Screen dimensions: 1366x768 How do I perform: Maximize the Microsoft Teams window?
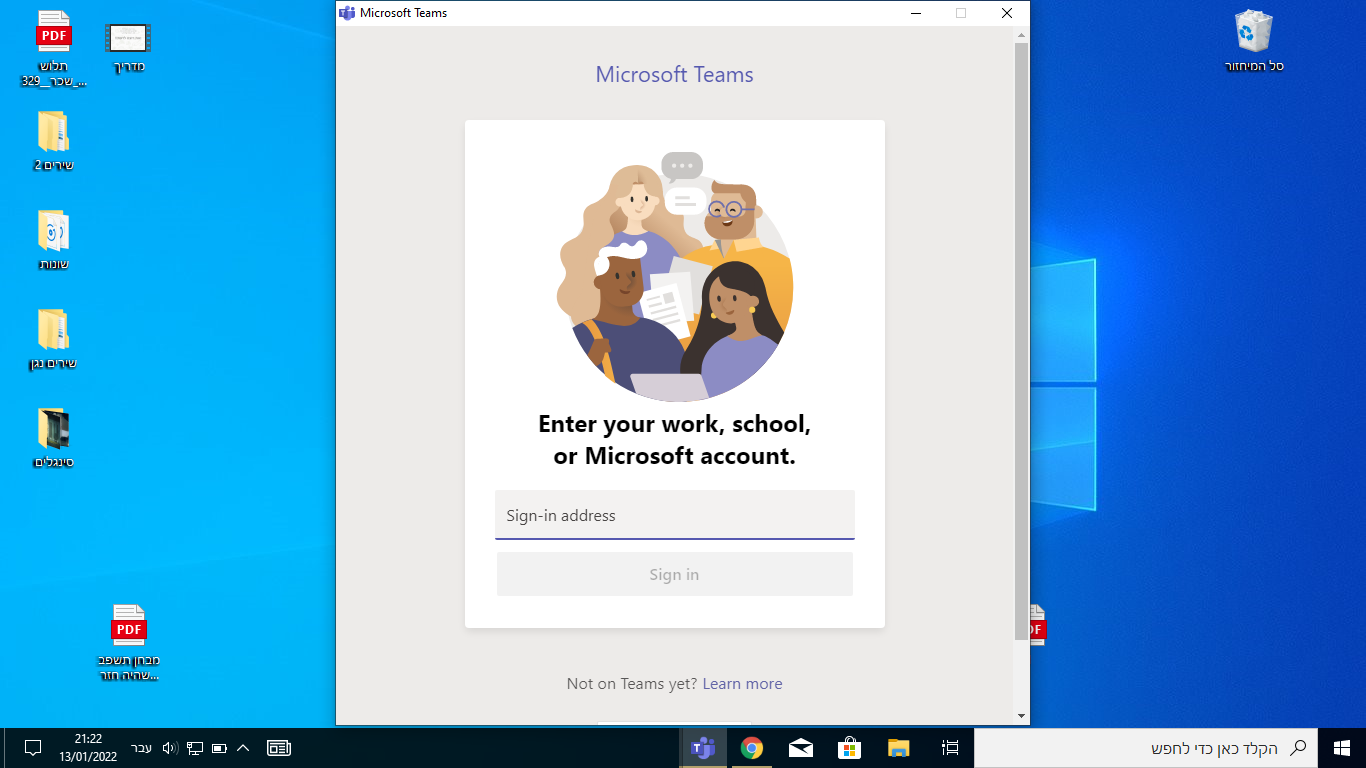coord(961,13)
